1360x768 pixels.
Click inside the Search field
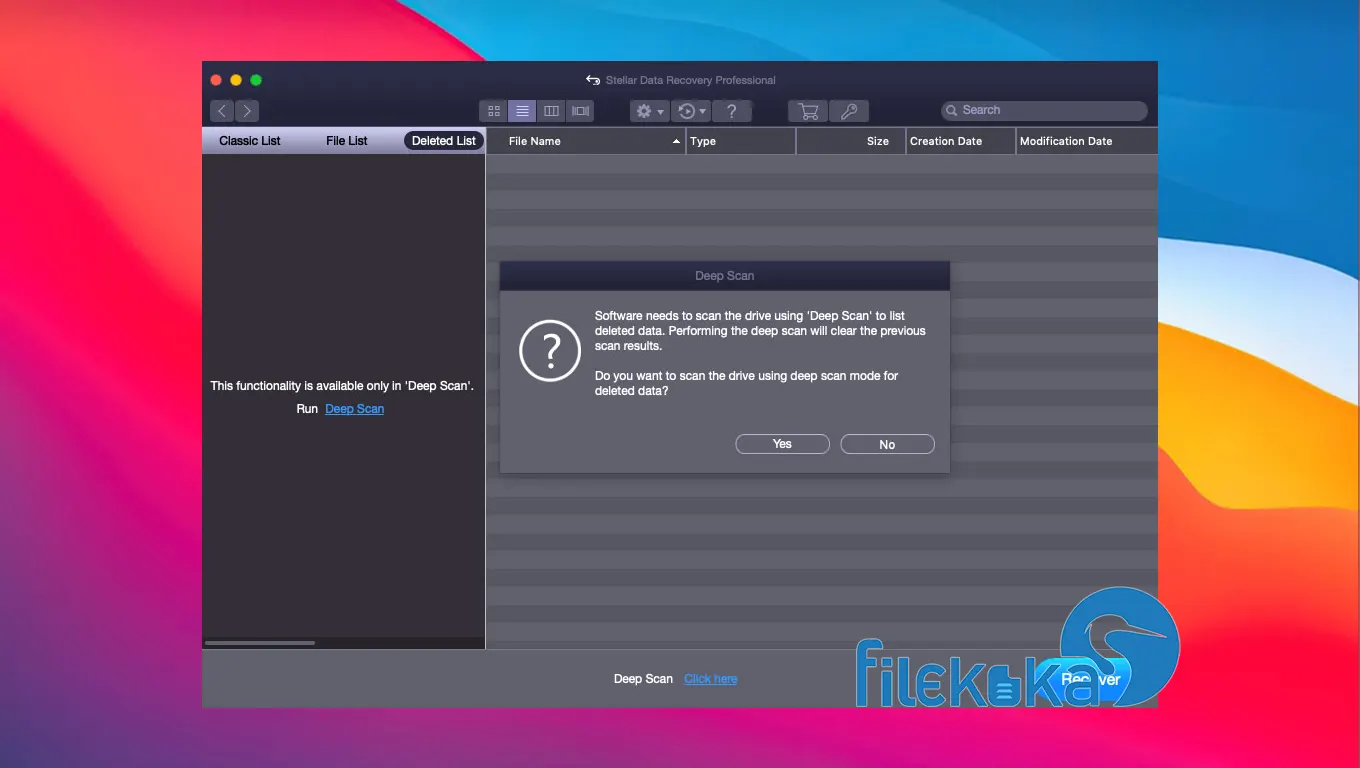[x=1044, y=110]
